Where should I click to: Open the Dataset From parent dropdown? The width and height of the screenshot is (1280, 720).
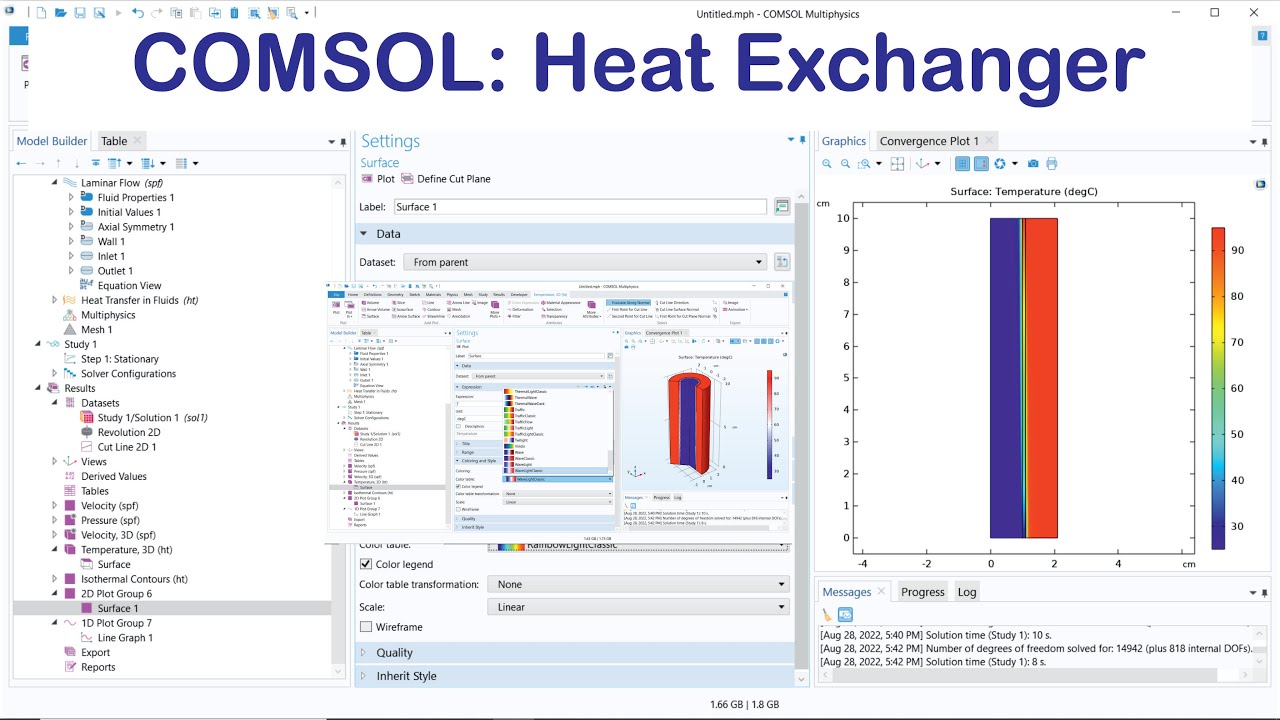pos(585,262)
